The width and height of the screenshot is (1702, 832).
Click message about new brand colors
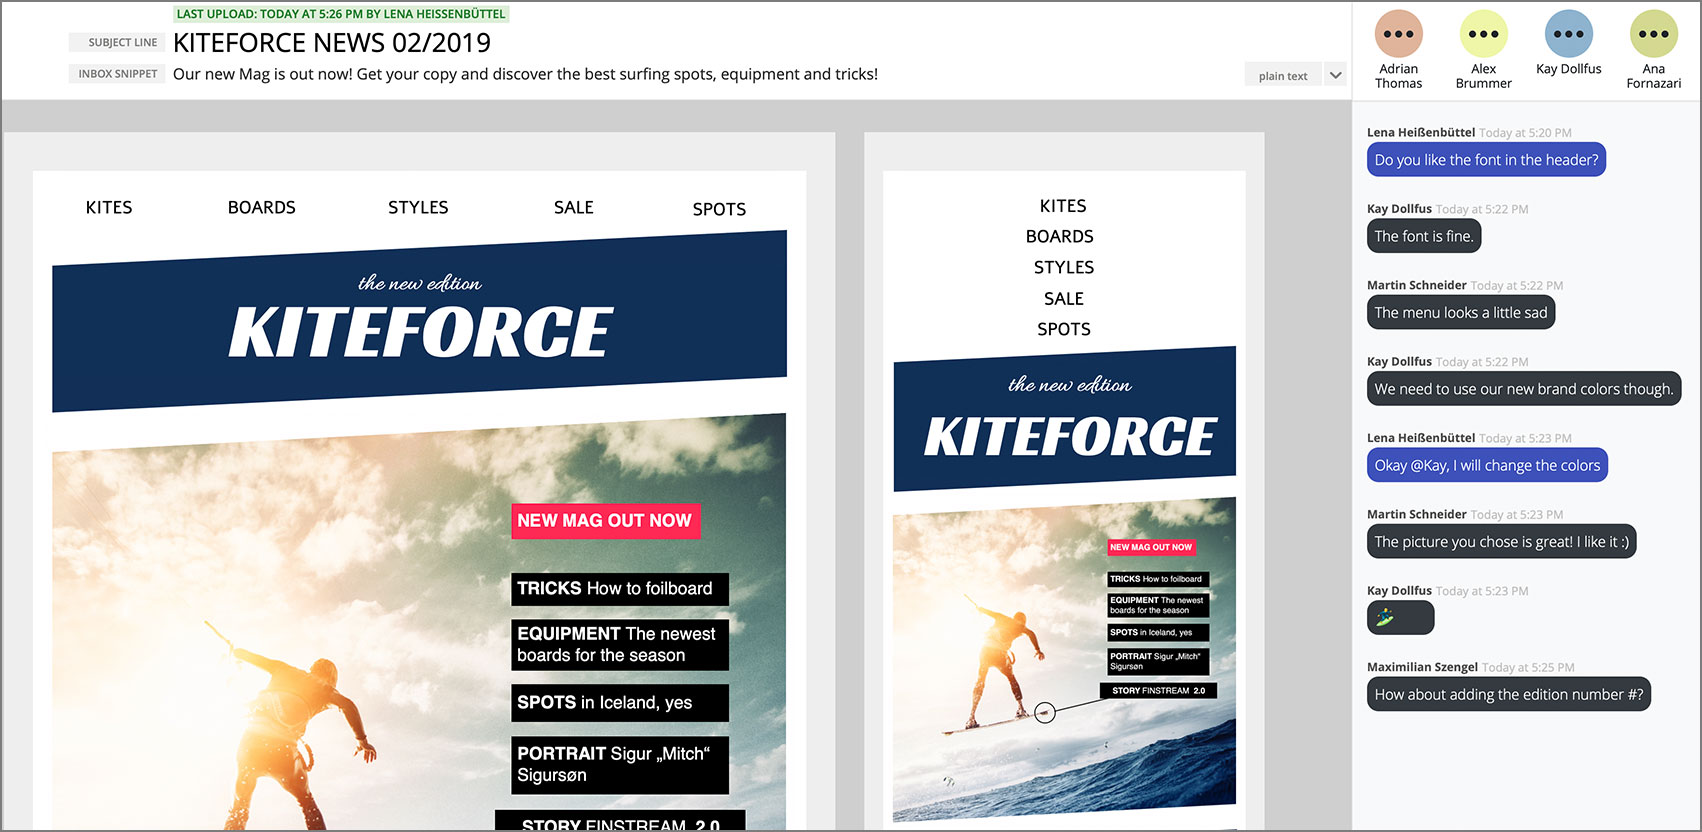coord(1524,389)
